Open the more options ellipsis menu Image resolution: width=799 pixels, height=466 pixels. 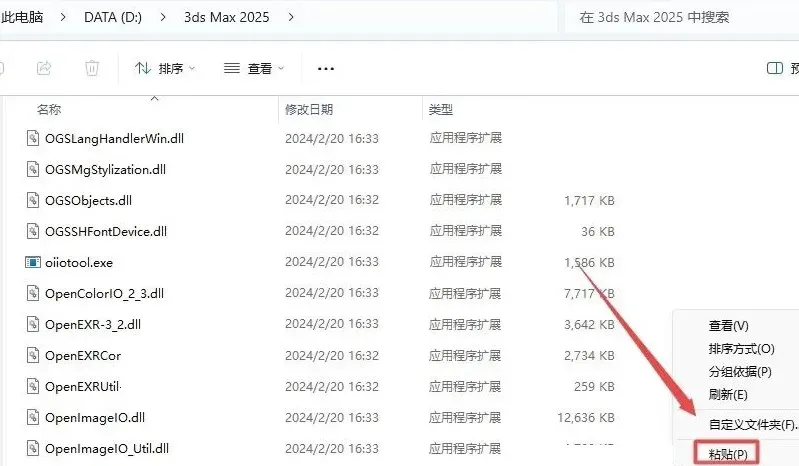click(x=326, y=68)
